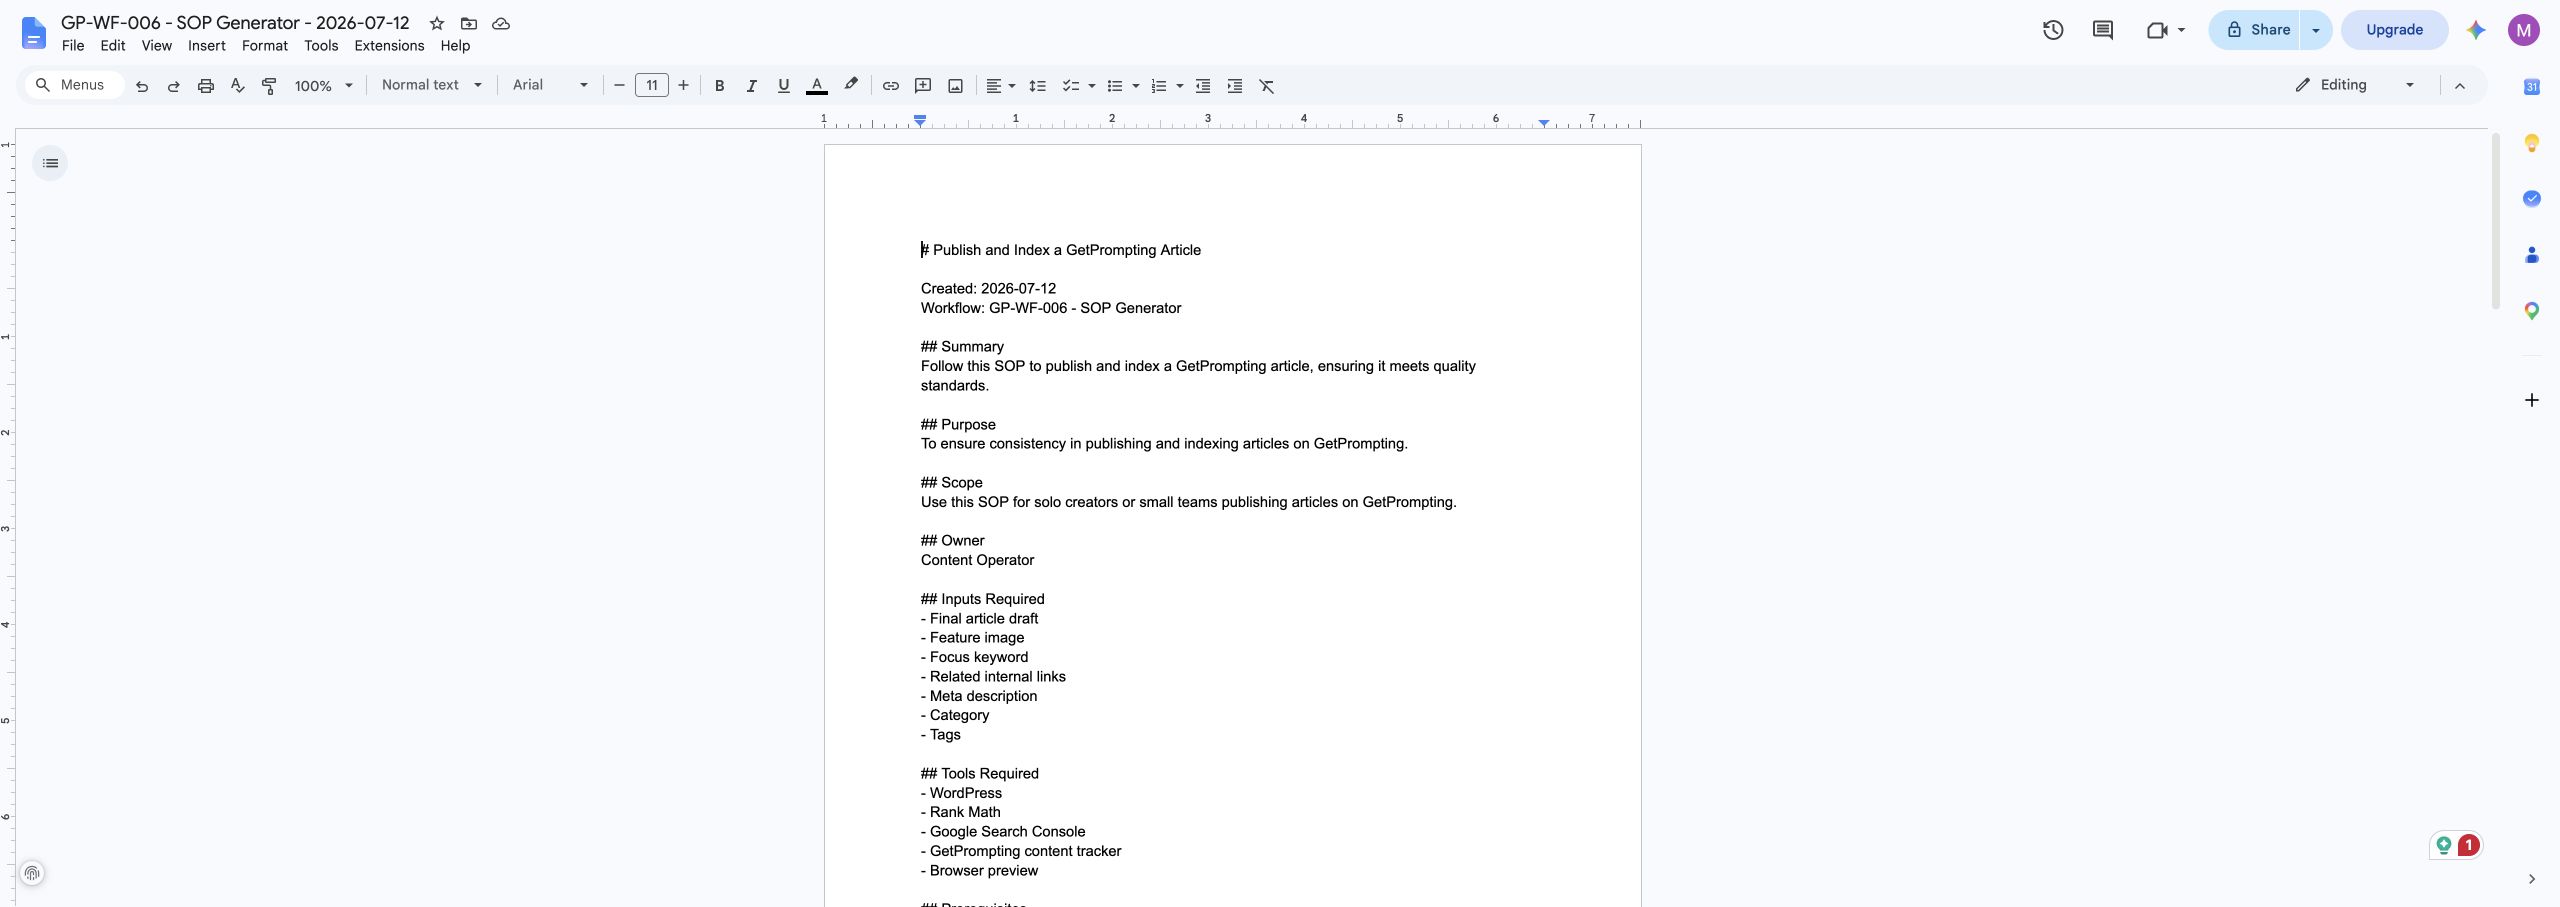Open the Format menu
Viewport: 2560px width, 907px height.
pyautogui.click(x=265, y=46)
